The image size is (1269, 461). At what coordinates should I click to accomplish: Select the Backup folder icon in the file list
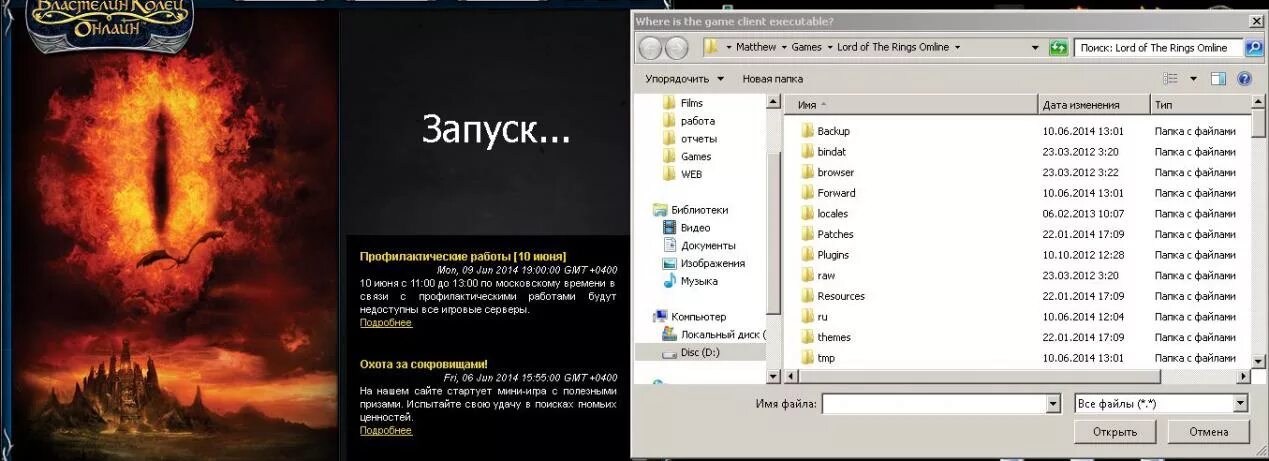pos(808,131)
